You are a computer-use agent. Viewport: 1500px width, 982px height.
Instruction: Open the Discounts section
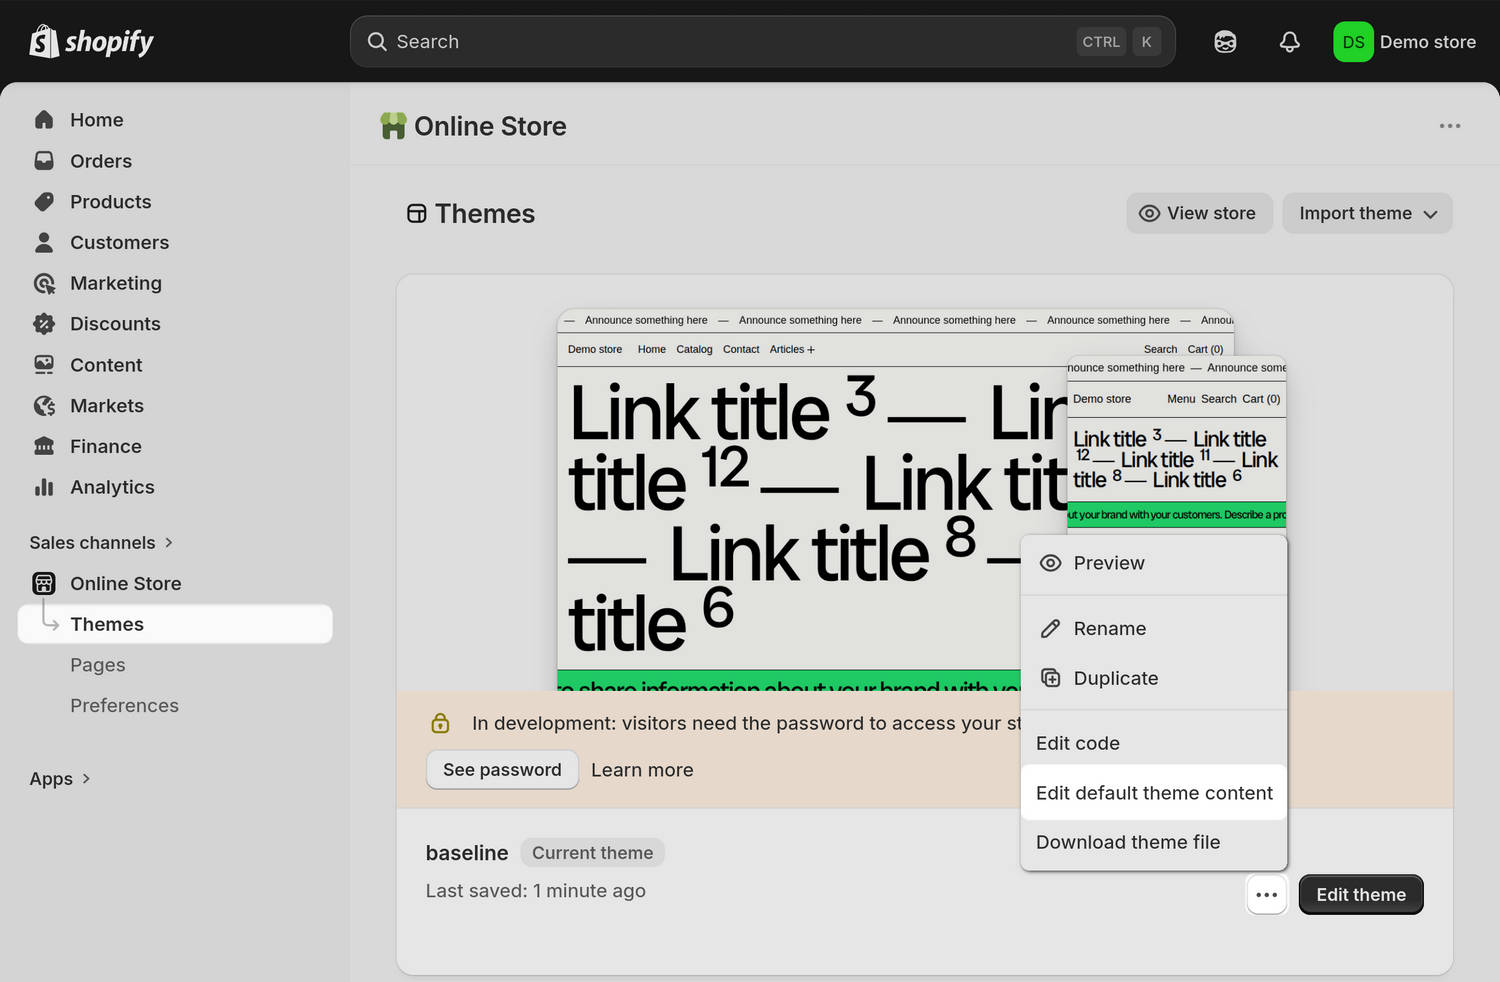pos(115,323)
